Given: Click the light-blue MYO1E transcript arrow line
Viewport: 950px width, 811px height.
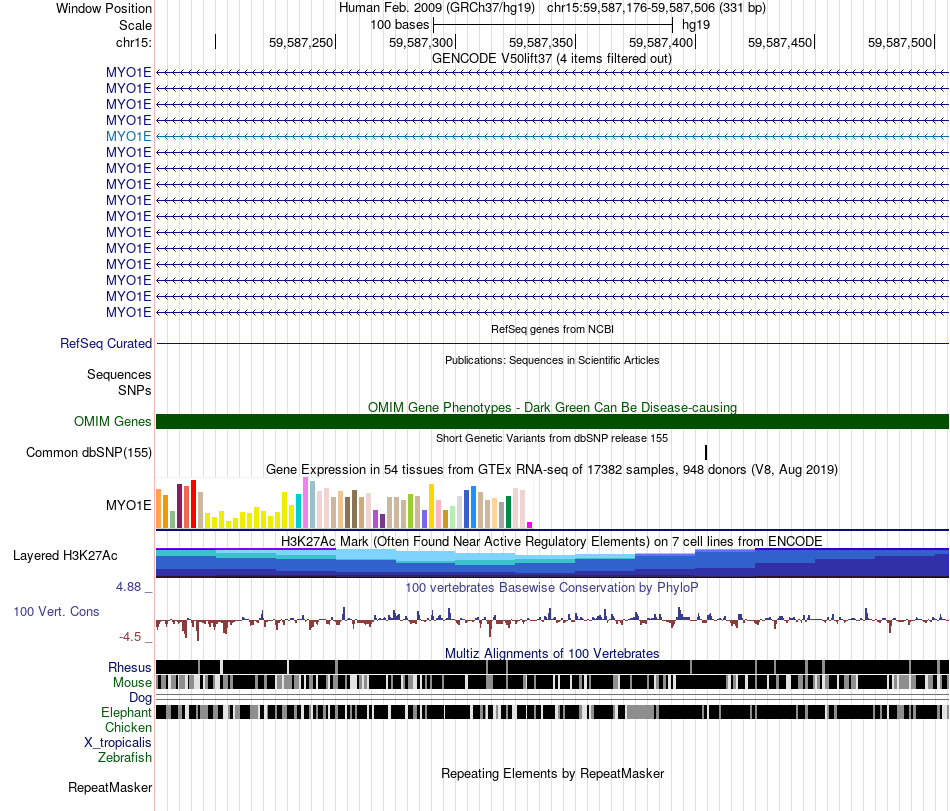Looking at the screenshot, I should 552,136.
